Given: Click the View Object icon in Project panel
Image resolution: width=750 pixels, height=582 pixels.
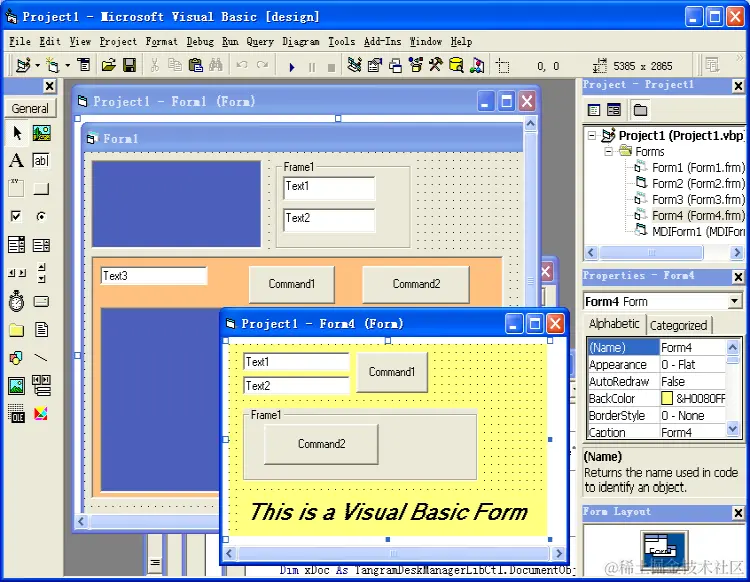Looking at the screenshot, I should (x=614, y=110).
